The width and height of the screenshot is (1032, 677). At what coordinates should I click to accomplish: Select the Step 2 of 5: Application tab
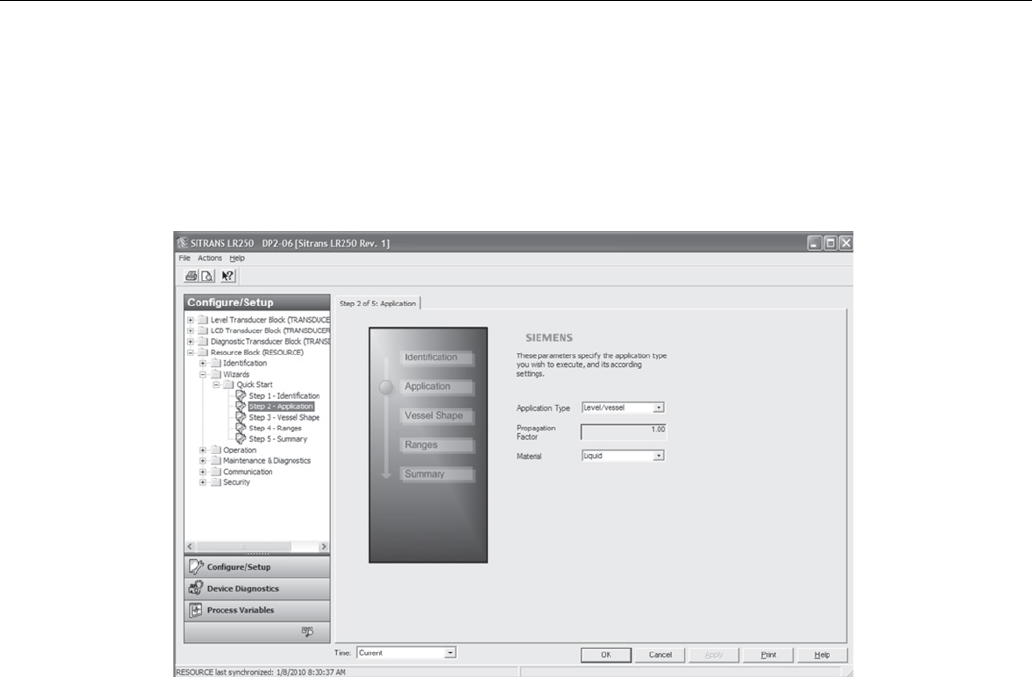pos(378,303)
